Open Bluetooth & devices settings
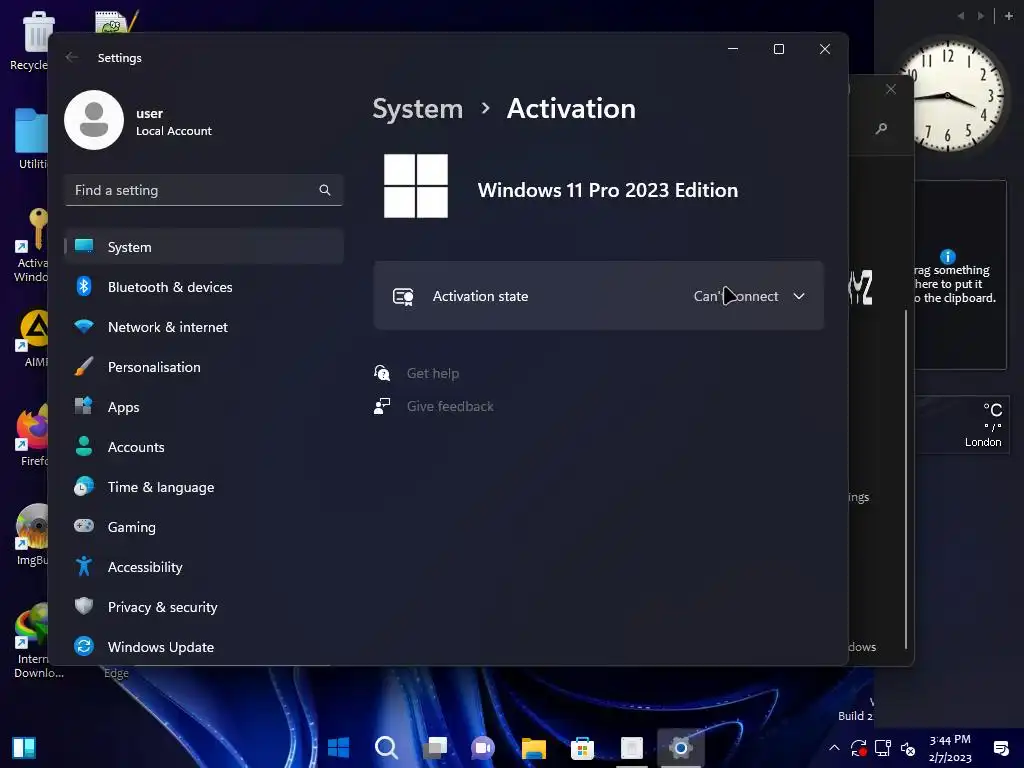The height and width of the screenshot is (768, 1024). (x=204, y=287)
